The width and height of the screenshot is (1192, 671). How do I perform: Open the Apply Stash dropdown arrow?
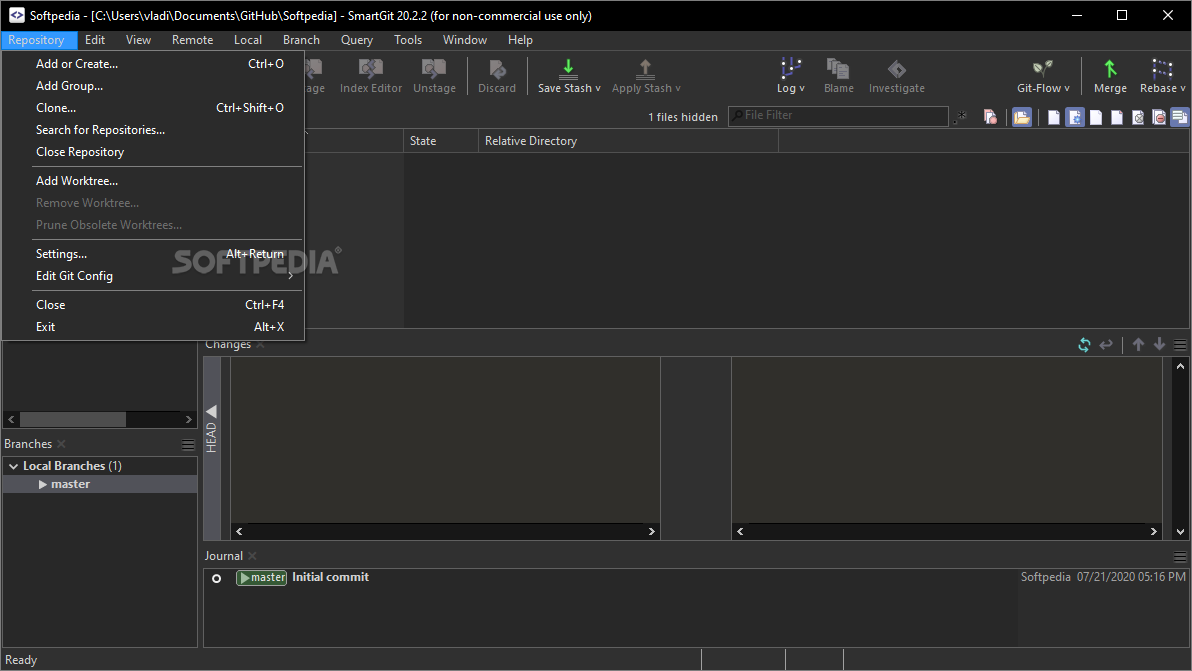pos(677,89)
